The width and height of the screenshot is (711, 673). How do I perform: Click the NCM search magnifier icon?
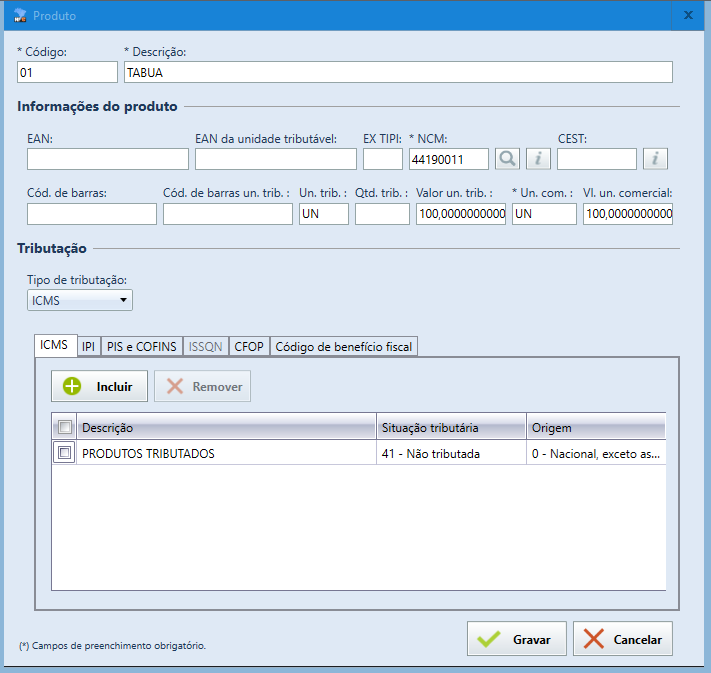tap(507, 159)
